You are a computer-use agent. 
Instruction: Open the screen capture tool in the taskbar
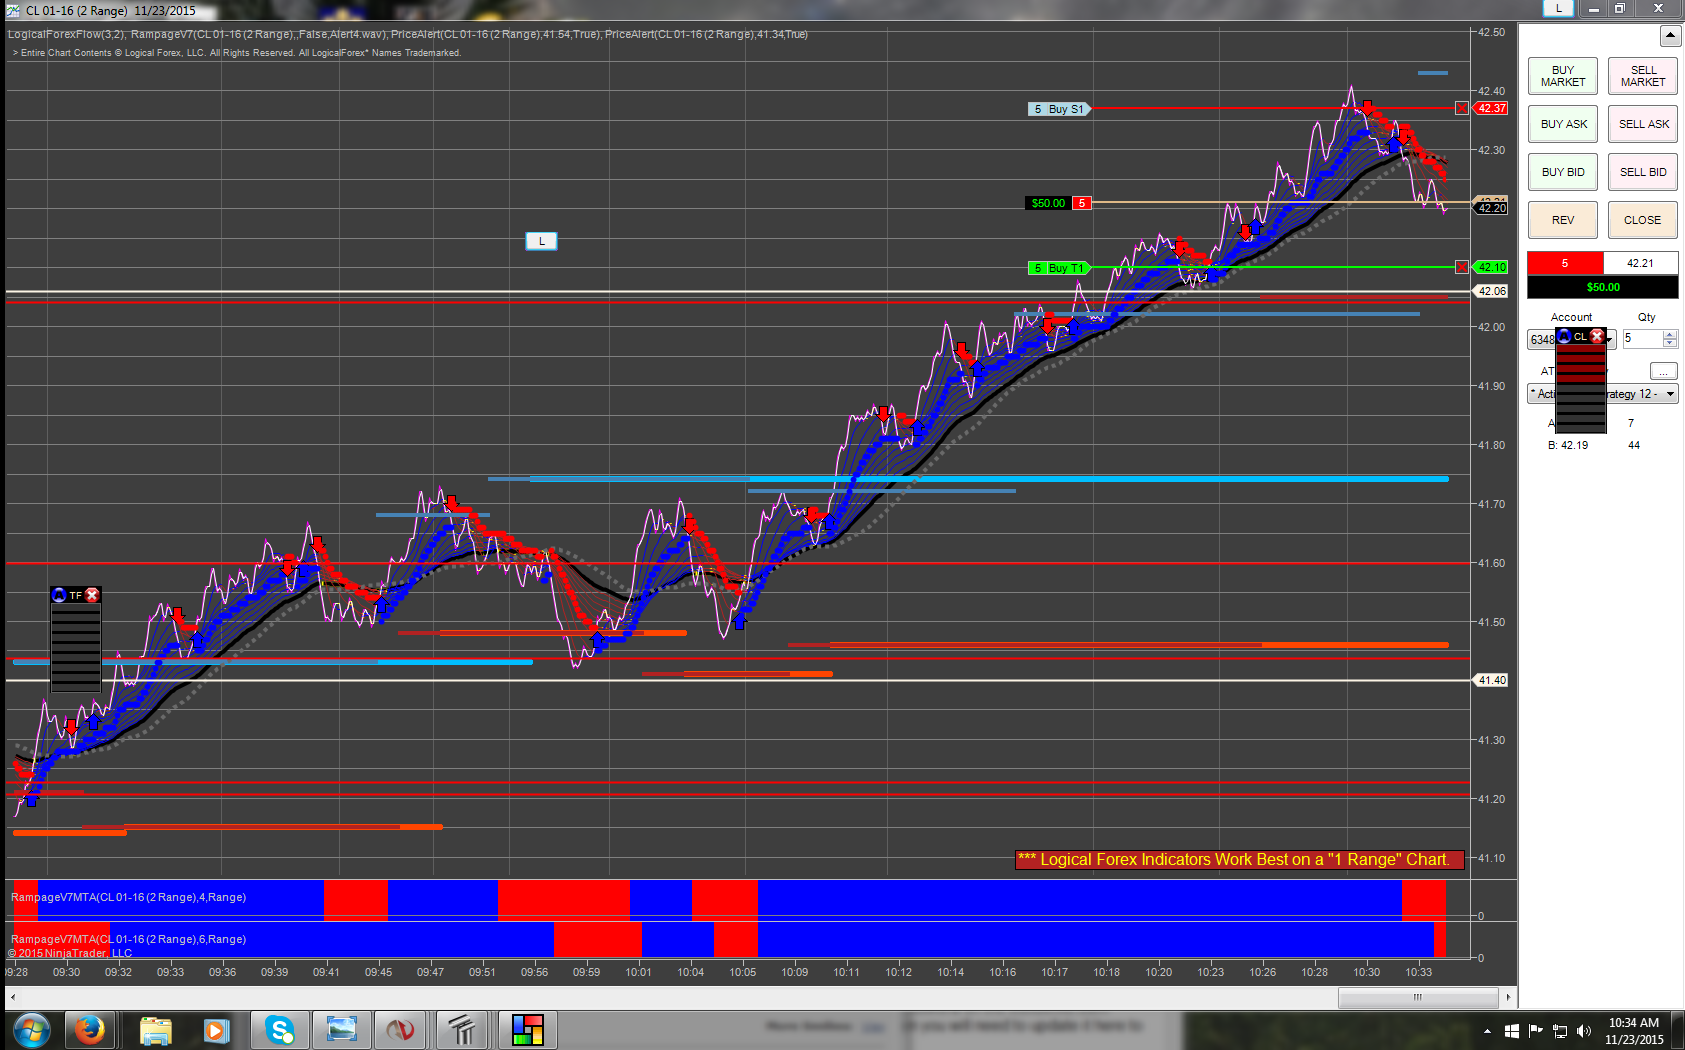click(x=341, y=1029)
